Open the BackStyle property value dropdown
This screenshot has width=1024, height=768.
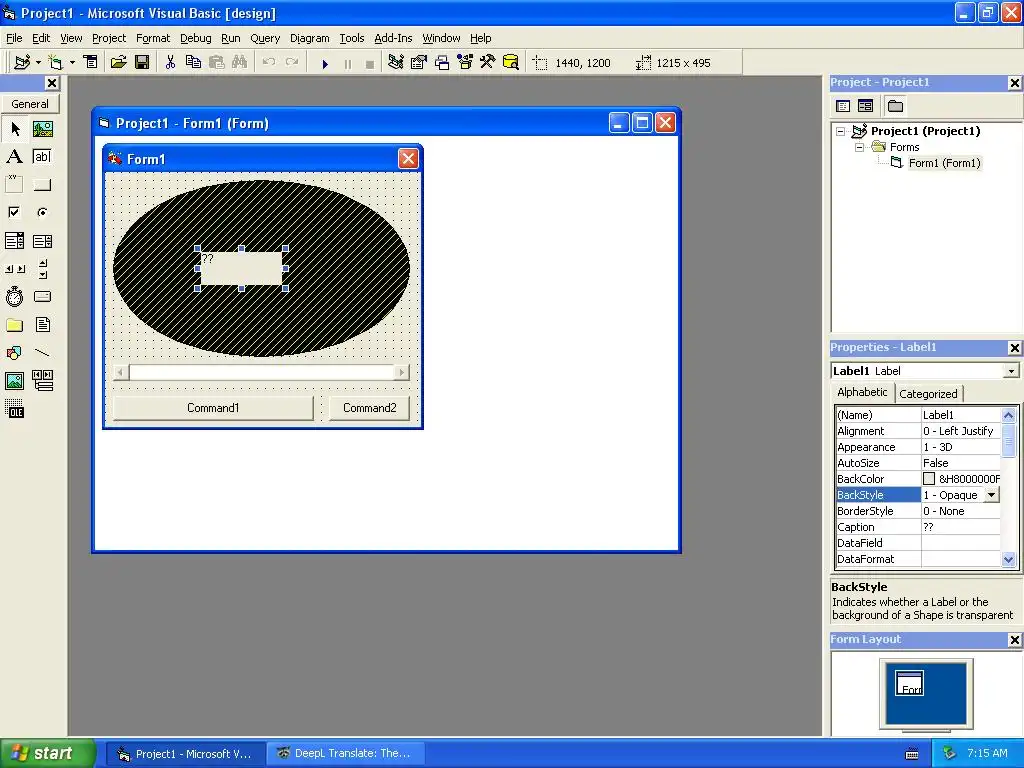pyautogui.click(x=992, y=495)
